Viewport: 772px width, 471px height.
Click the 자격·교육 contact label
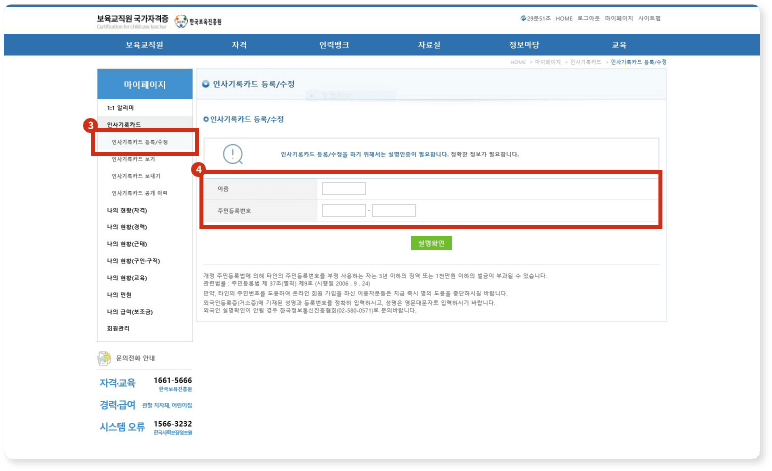pyautogui.click(x=117, y=383)
